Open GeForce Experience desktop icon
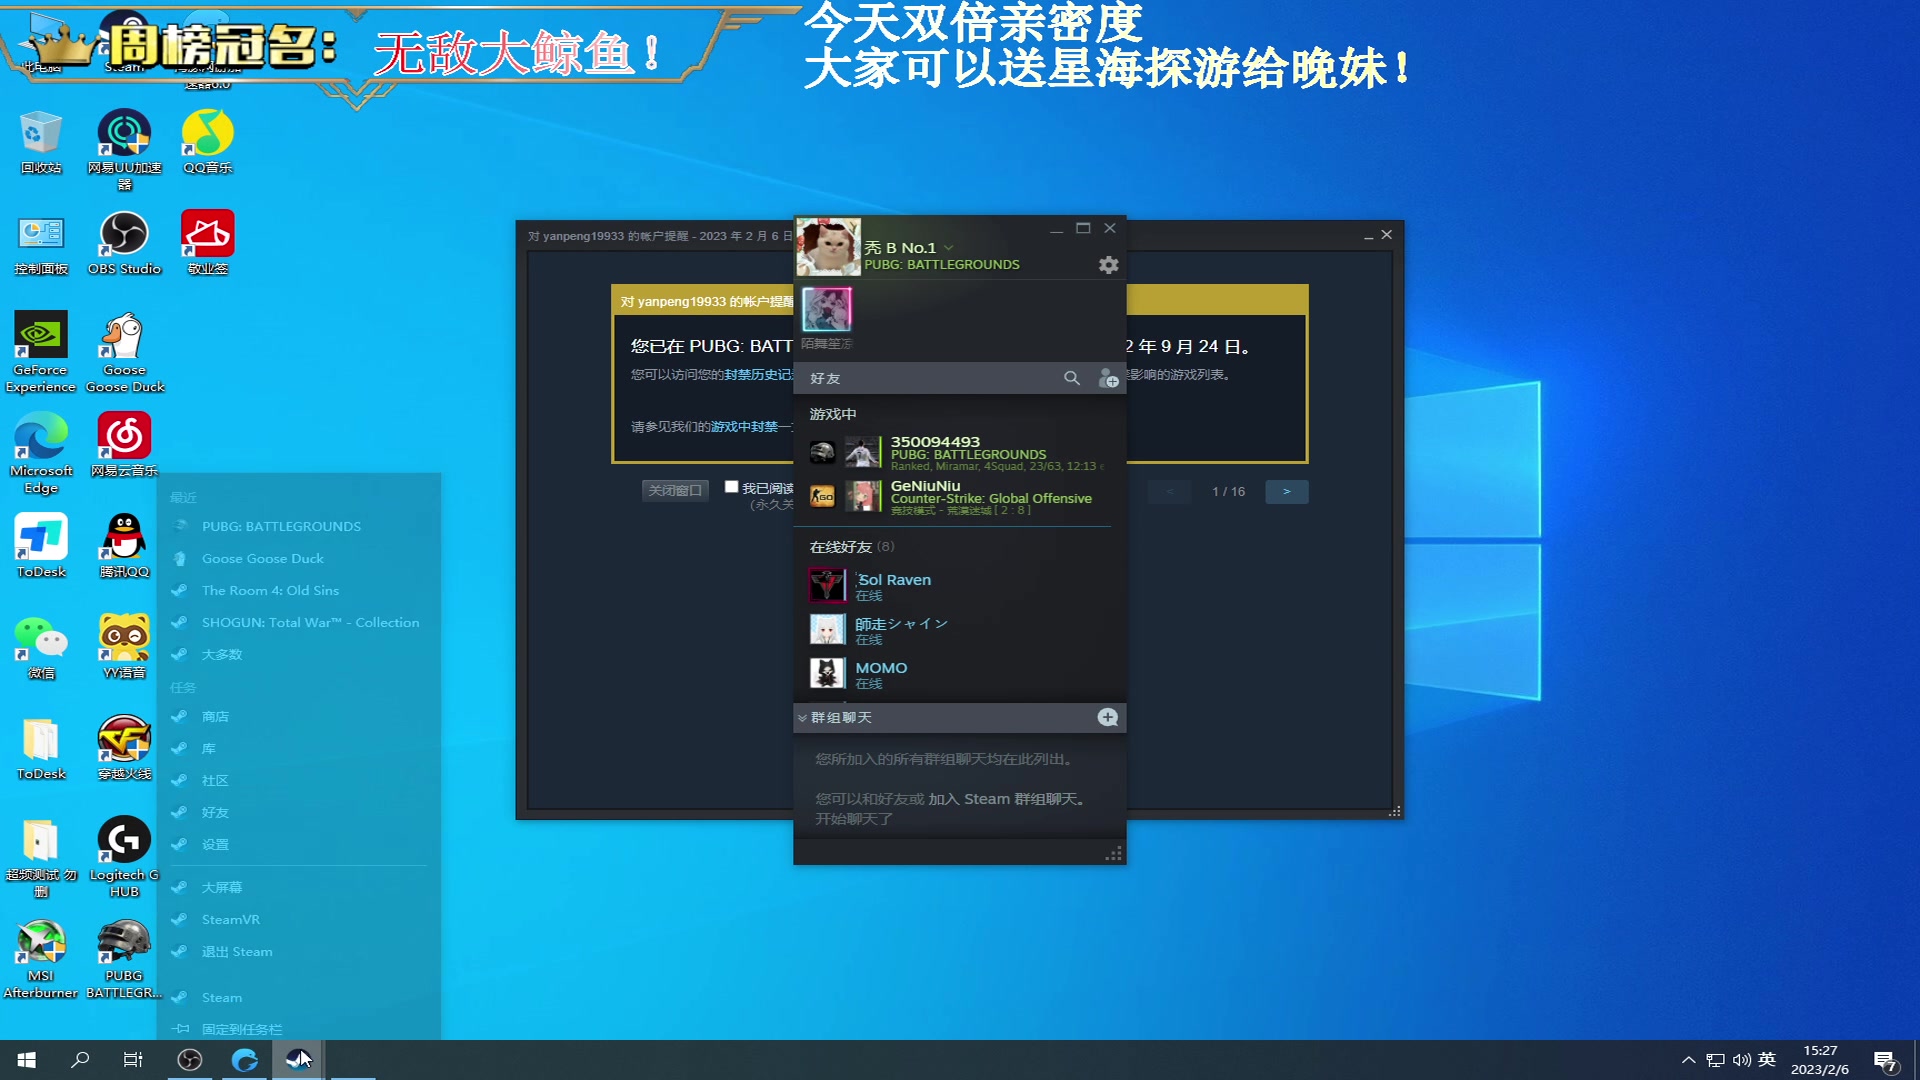The height and width of the screenshot is (1080, 1920). click(x=40, y=335)
